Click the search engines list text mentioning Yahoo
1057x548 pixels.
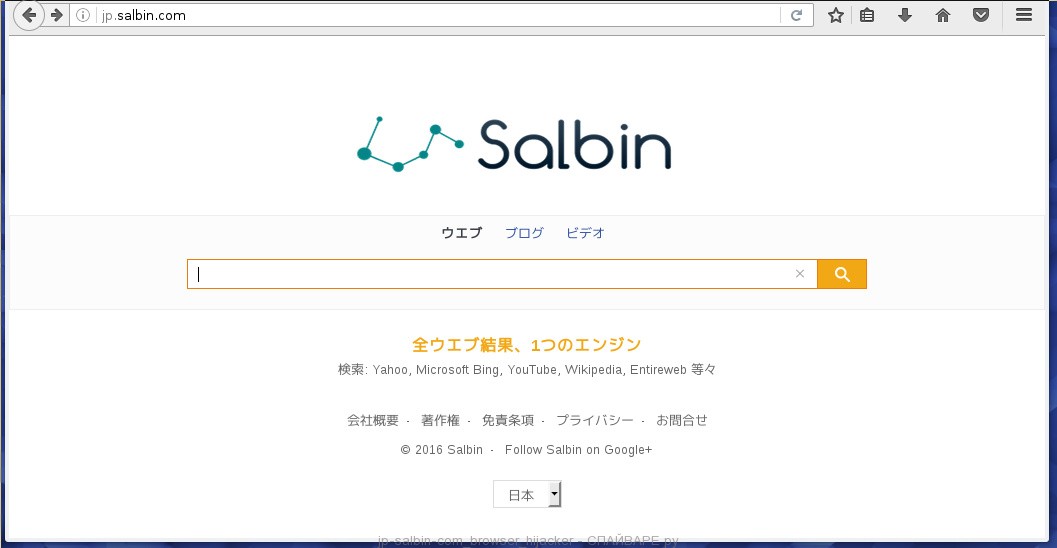[x=526, y=369]
